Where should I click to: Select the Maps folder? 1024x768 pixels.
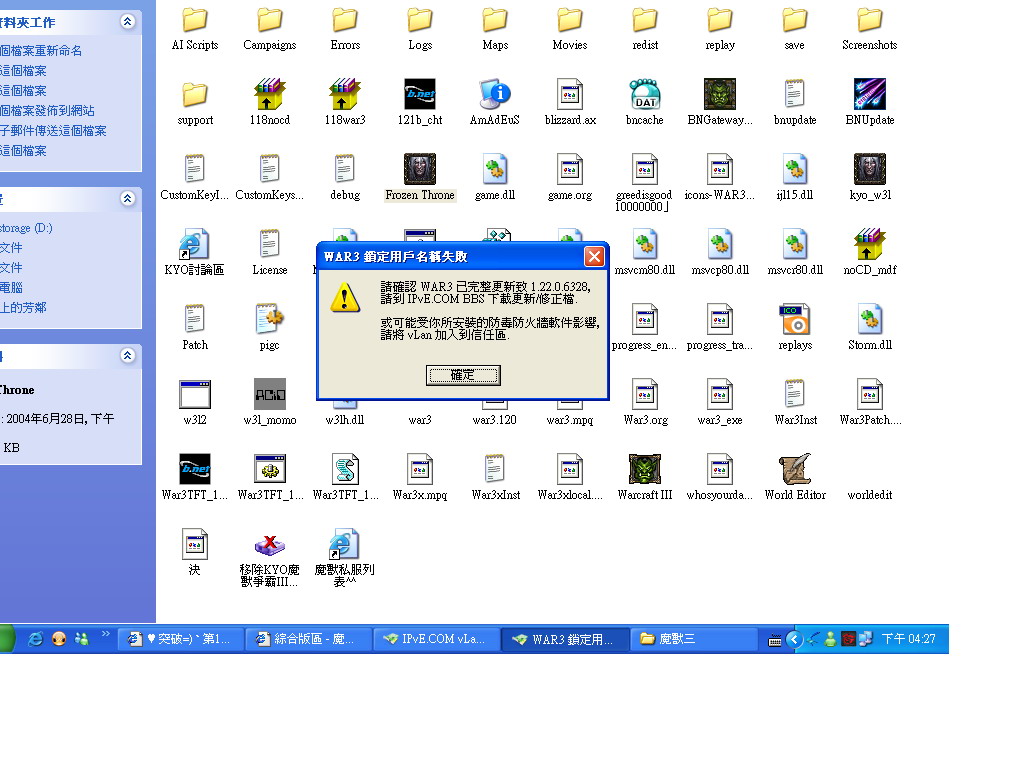tap(494, 20)
